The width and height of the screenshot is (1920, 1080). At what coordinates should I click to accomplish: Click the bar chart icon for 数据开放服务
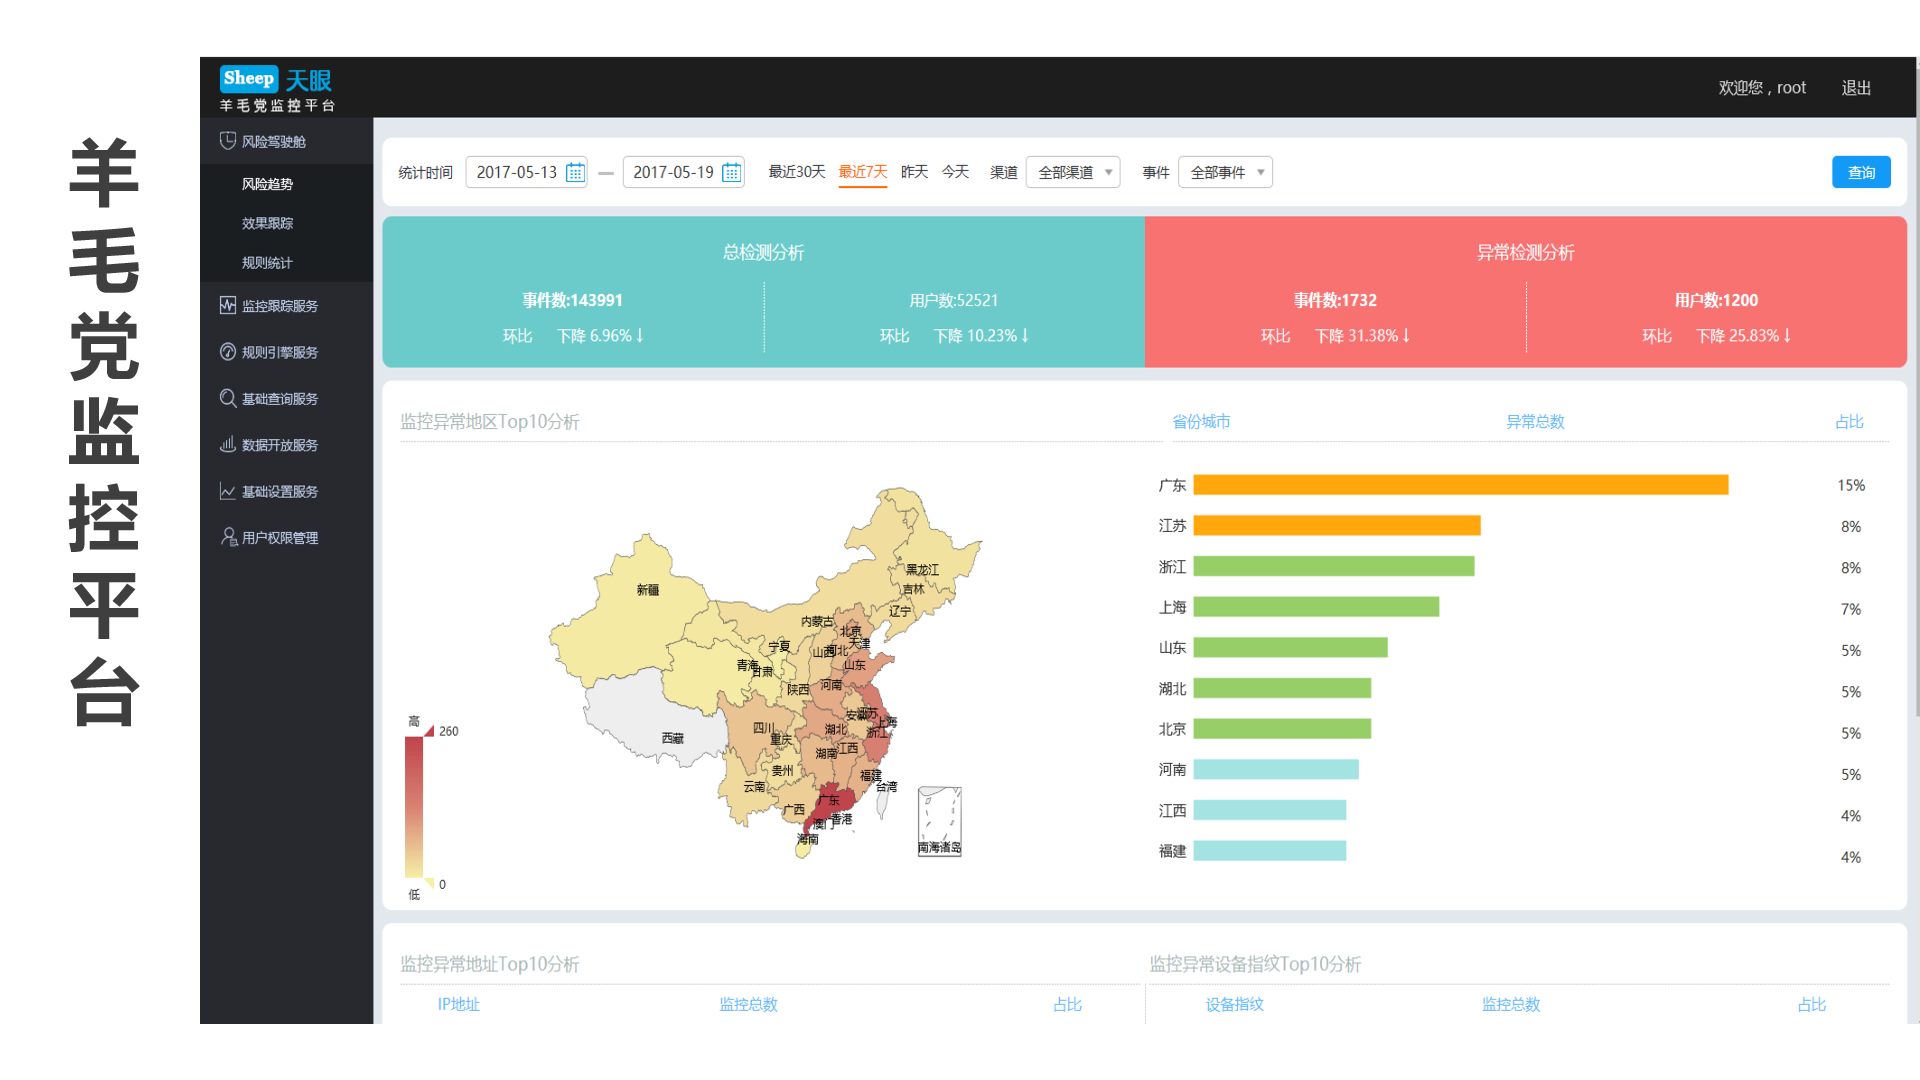(x=228, y=444)
